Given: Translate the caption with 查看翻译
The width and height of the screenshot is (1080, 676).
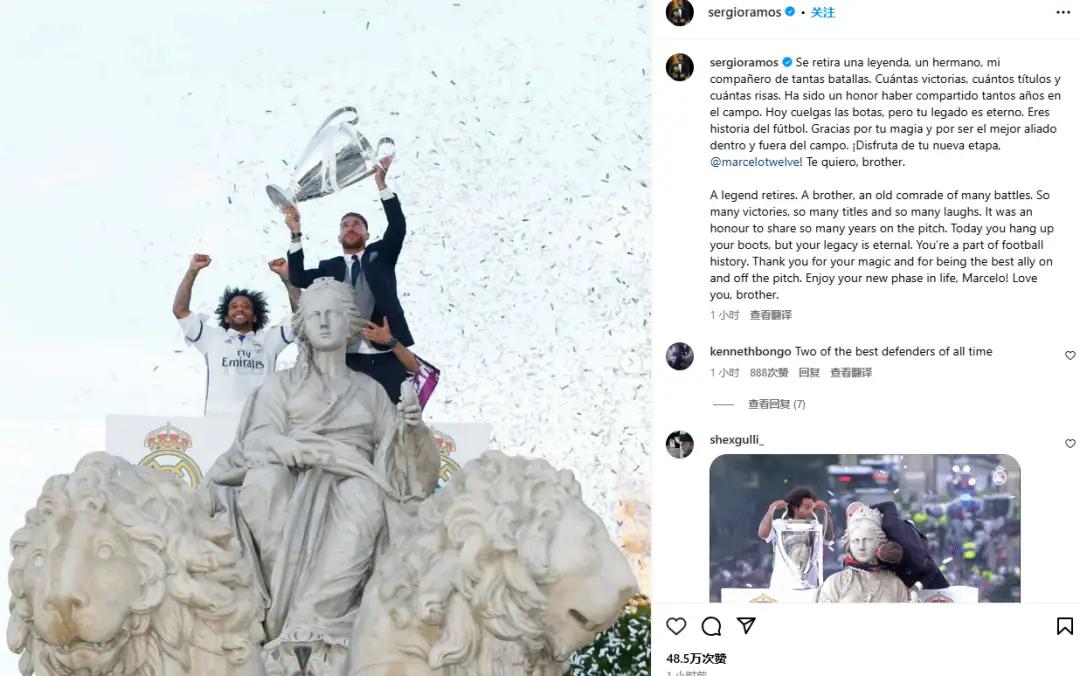Looking at the screenshot, I should tap(771, 315).
